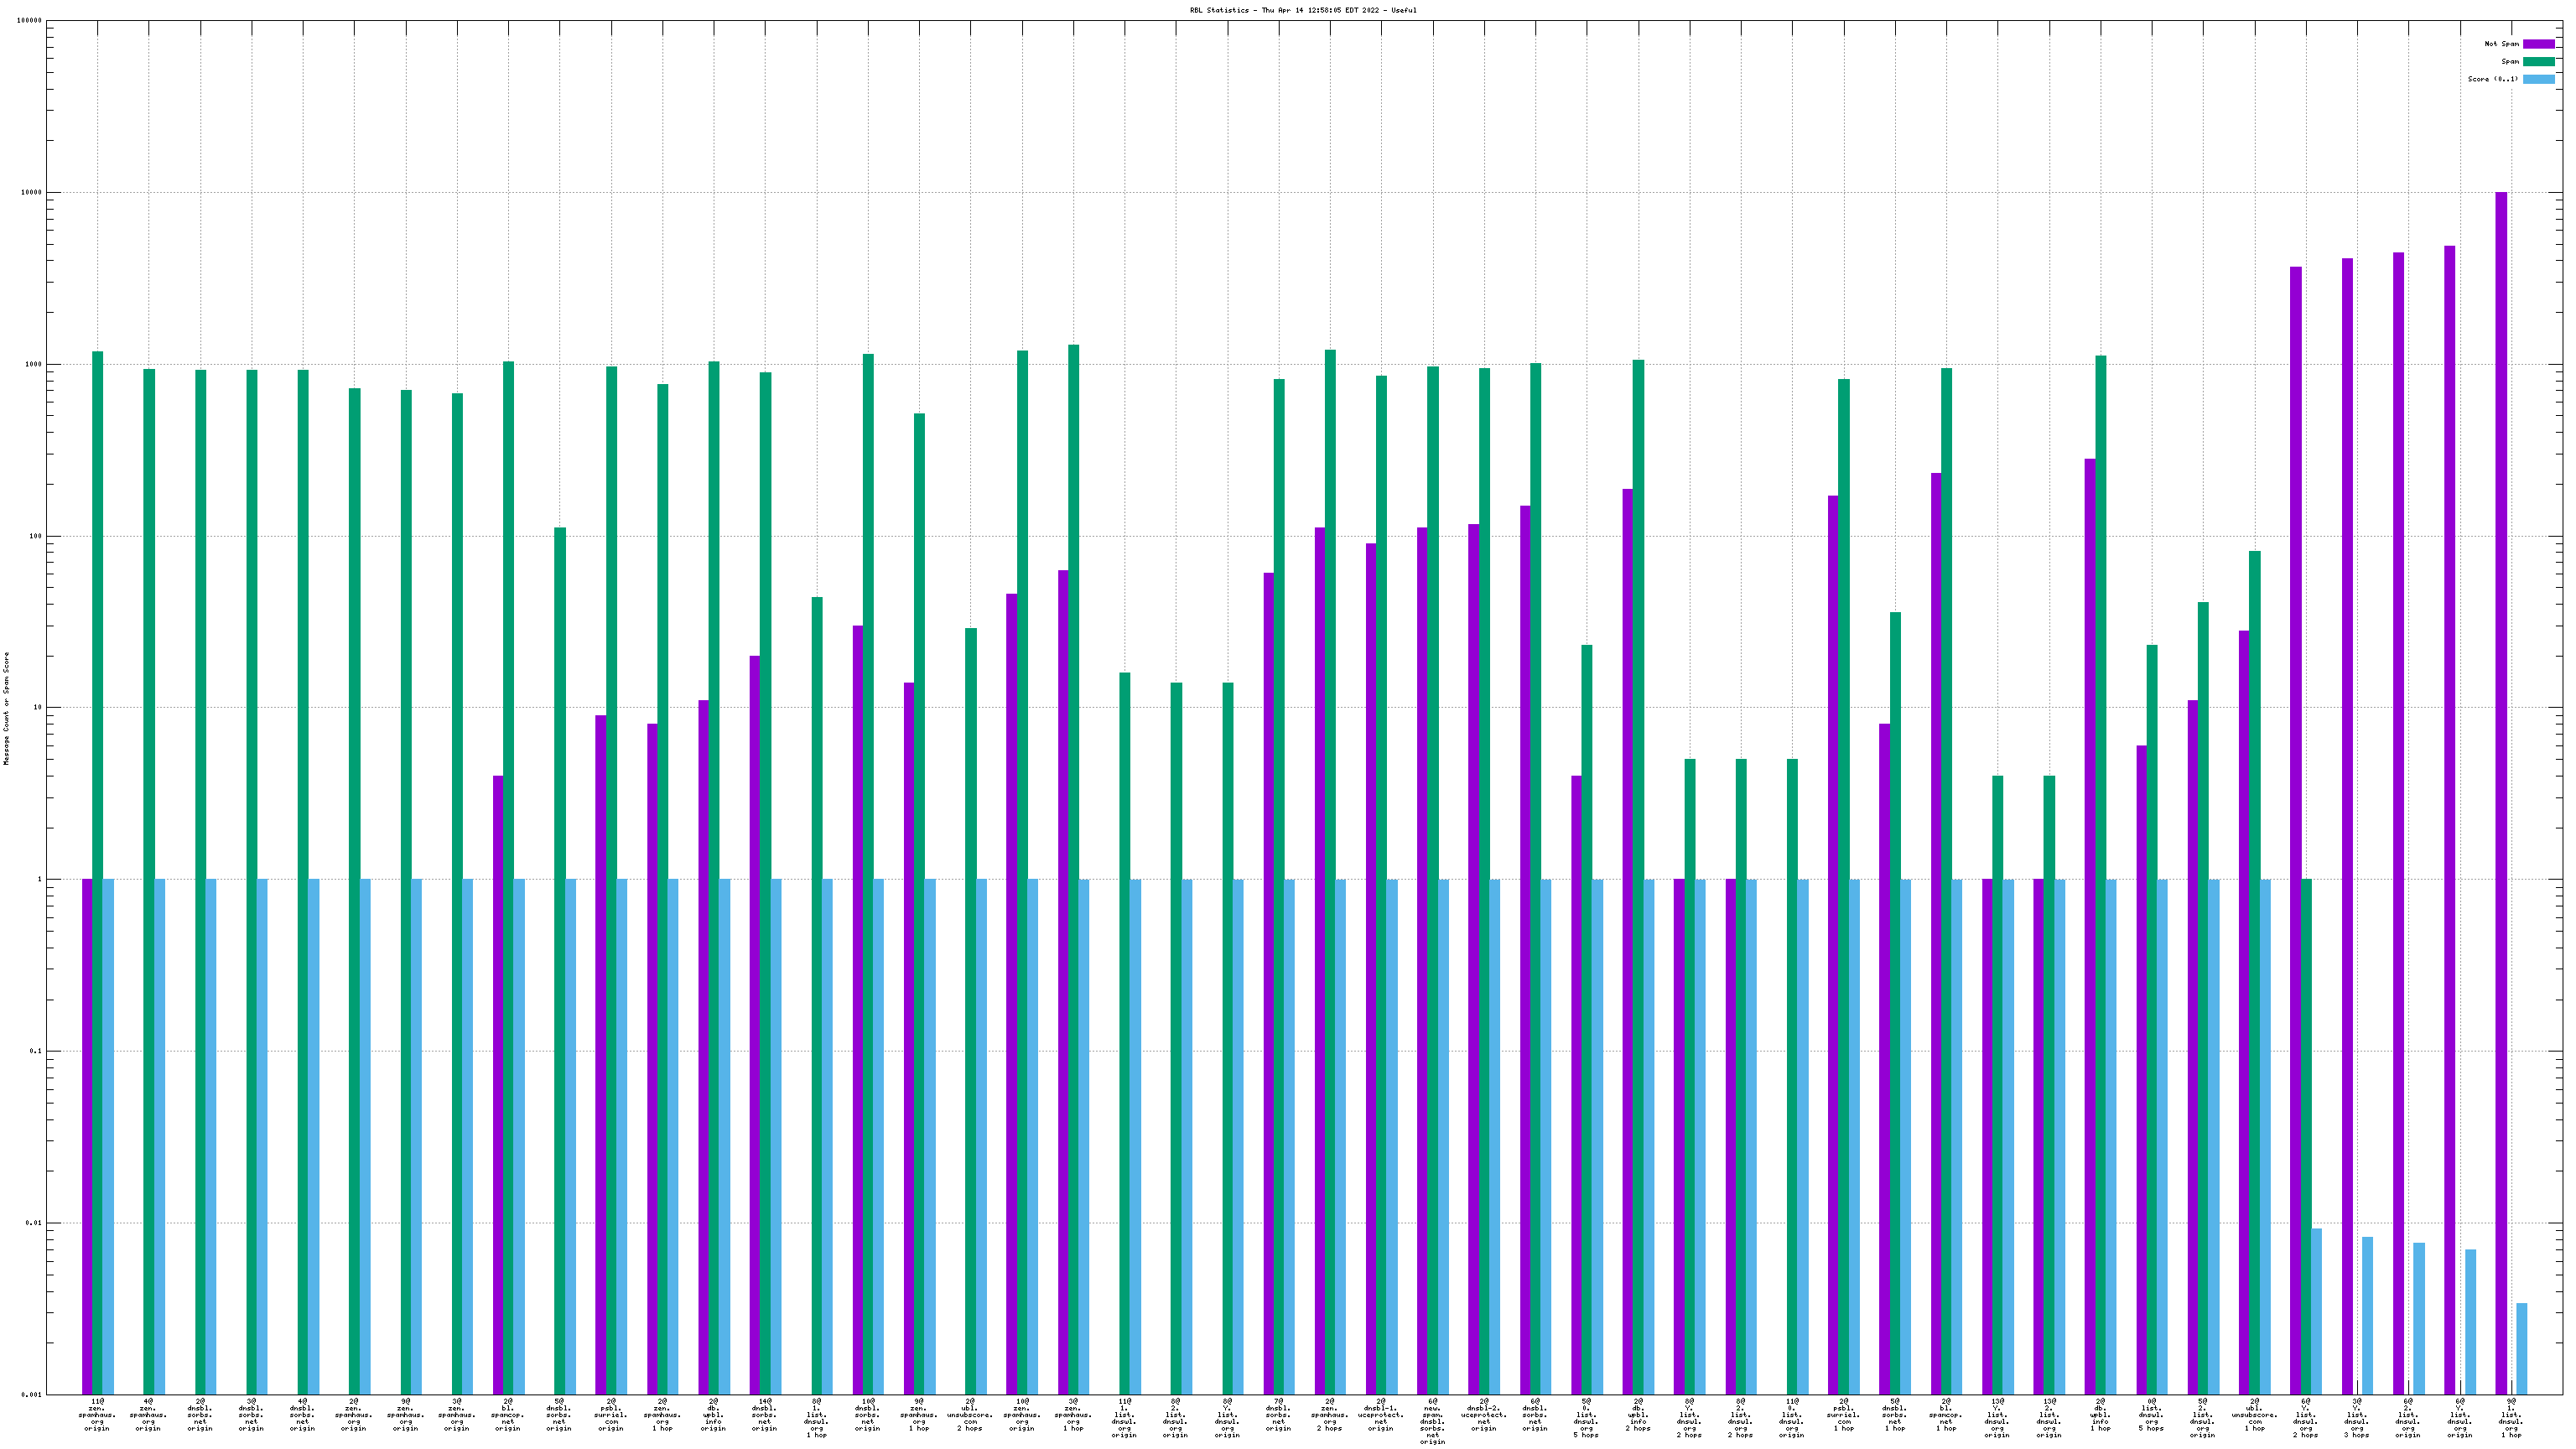2576x1449 pixels.
Task: Click the 'Score (0..1)' legend text
Action: 2493,79
